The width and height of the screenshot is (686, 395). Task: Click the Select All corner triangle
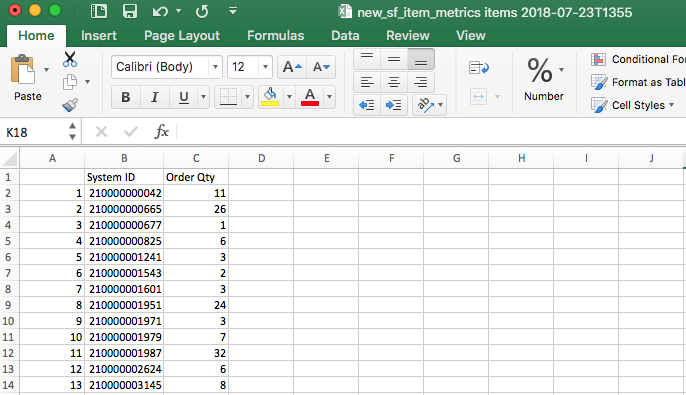(10, 158)
